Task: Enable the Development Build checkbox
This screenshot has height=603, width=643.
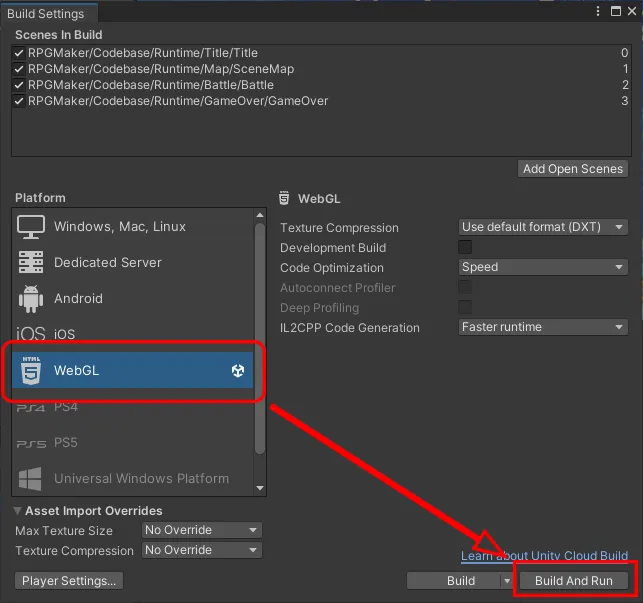Action: point(465,248)
